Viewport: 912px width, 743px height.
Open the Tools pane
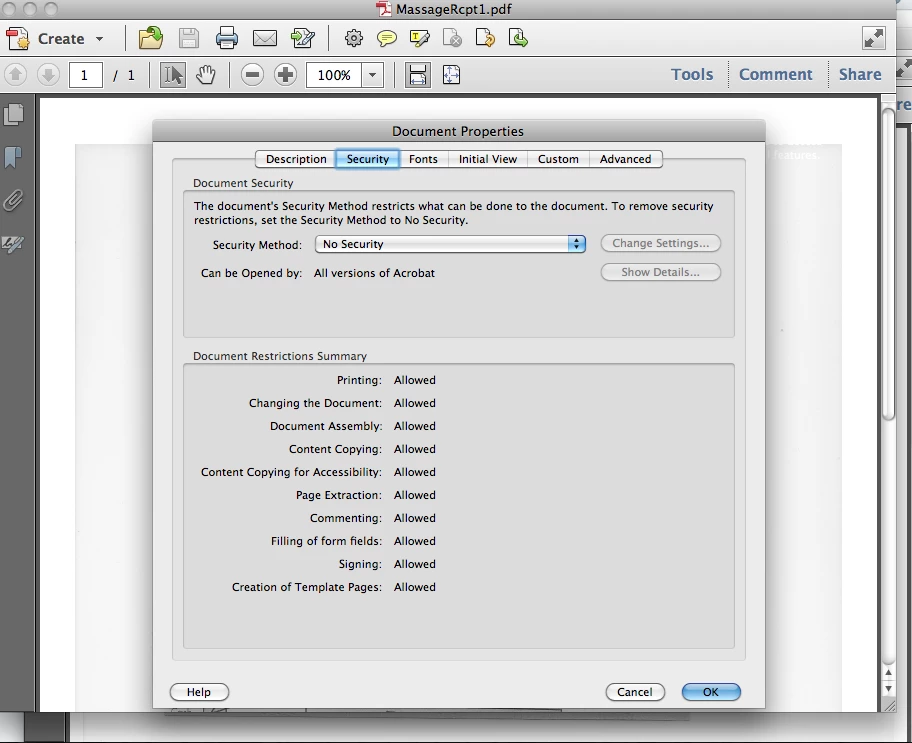[692, 74]
